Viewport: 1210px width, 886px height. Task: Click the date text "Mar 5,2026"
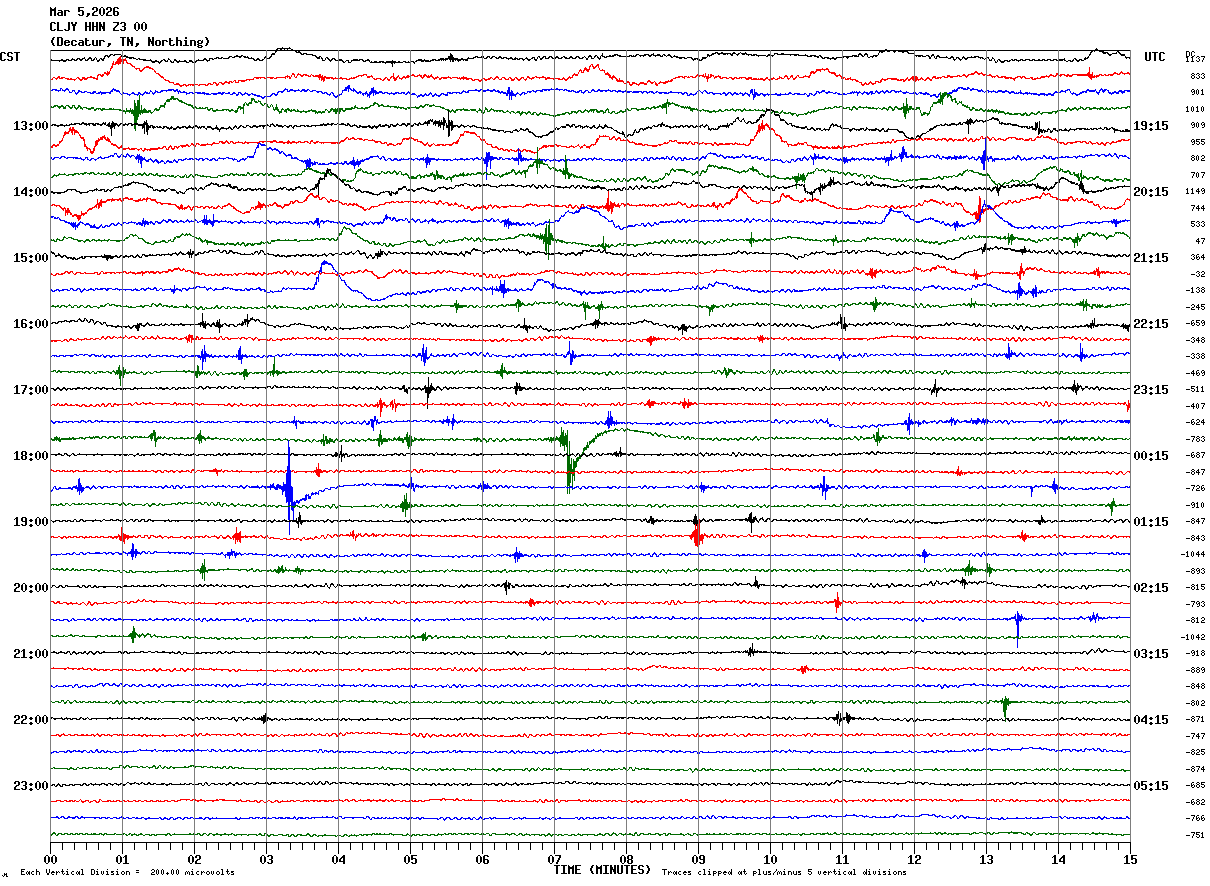(84, 12)
